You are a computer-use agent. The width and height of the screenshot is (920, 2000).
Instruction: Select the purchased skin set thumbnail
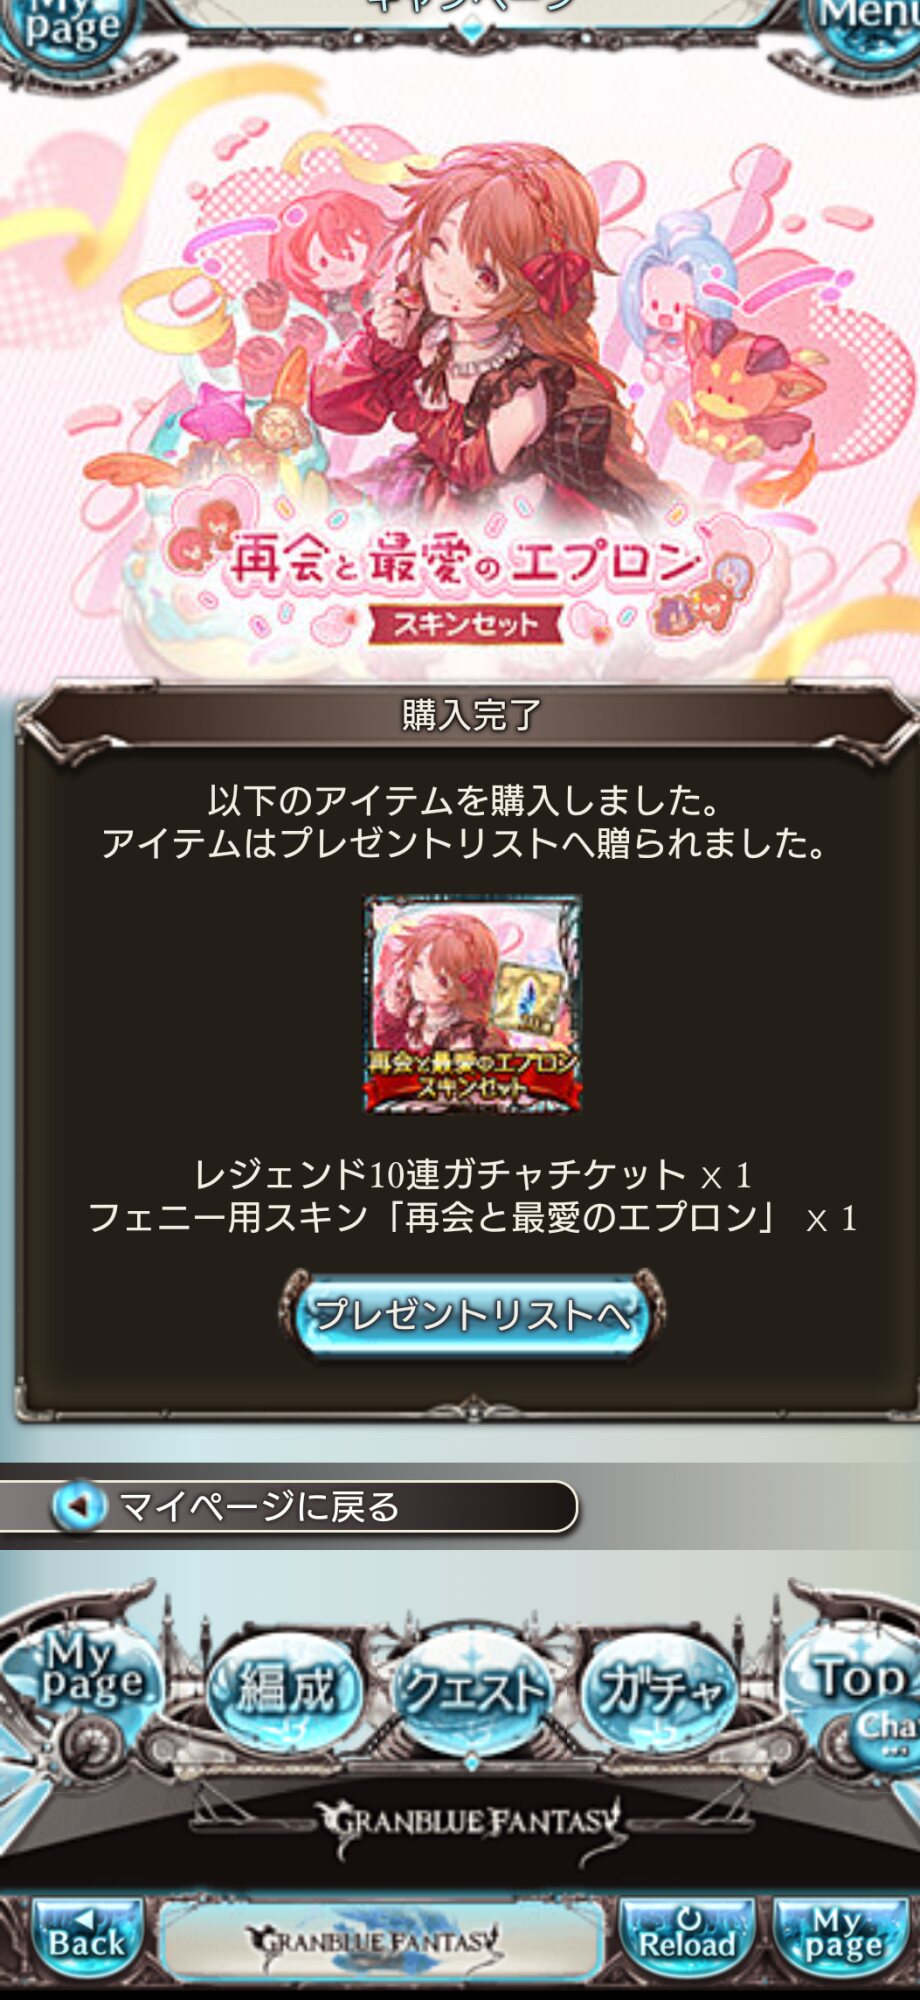[471, 1003]
